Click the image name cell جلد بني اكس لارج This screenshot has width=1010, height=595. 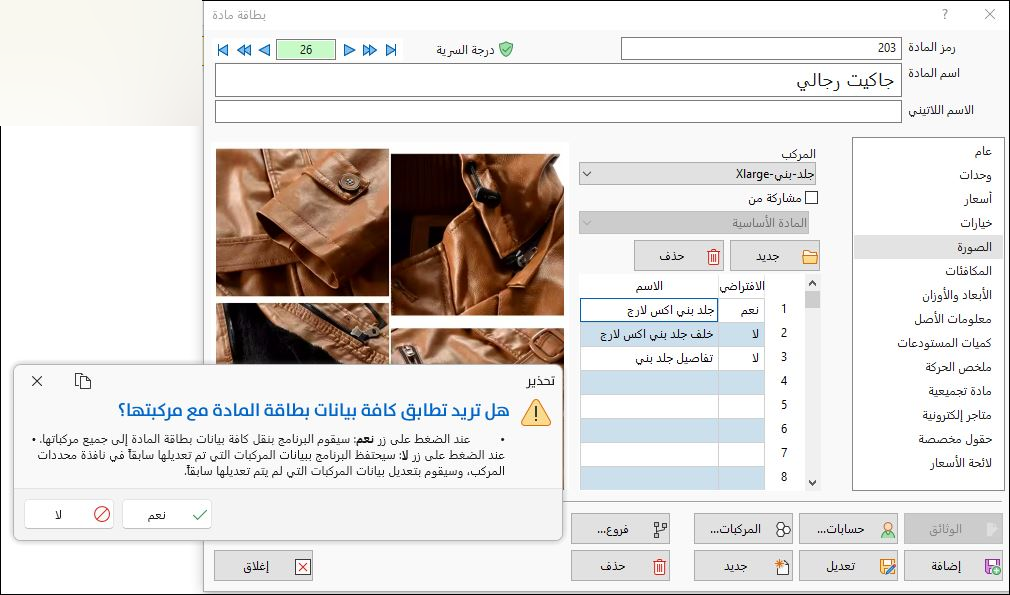click(649, 310)
